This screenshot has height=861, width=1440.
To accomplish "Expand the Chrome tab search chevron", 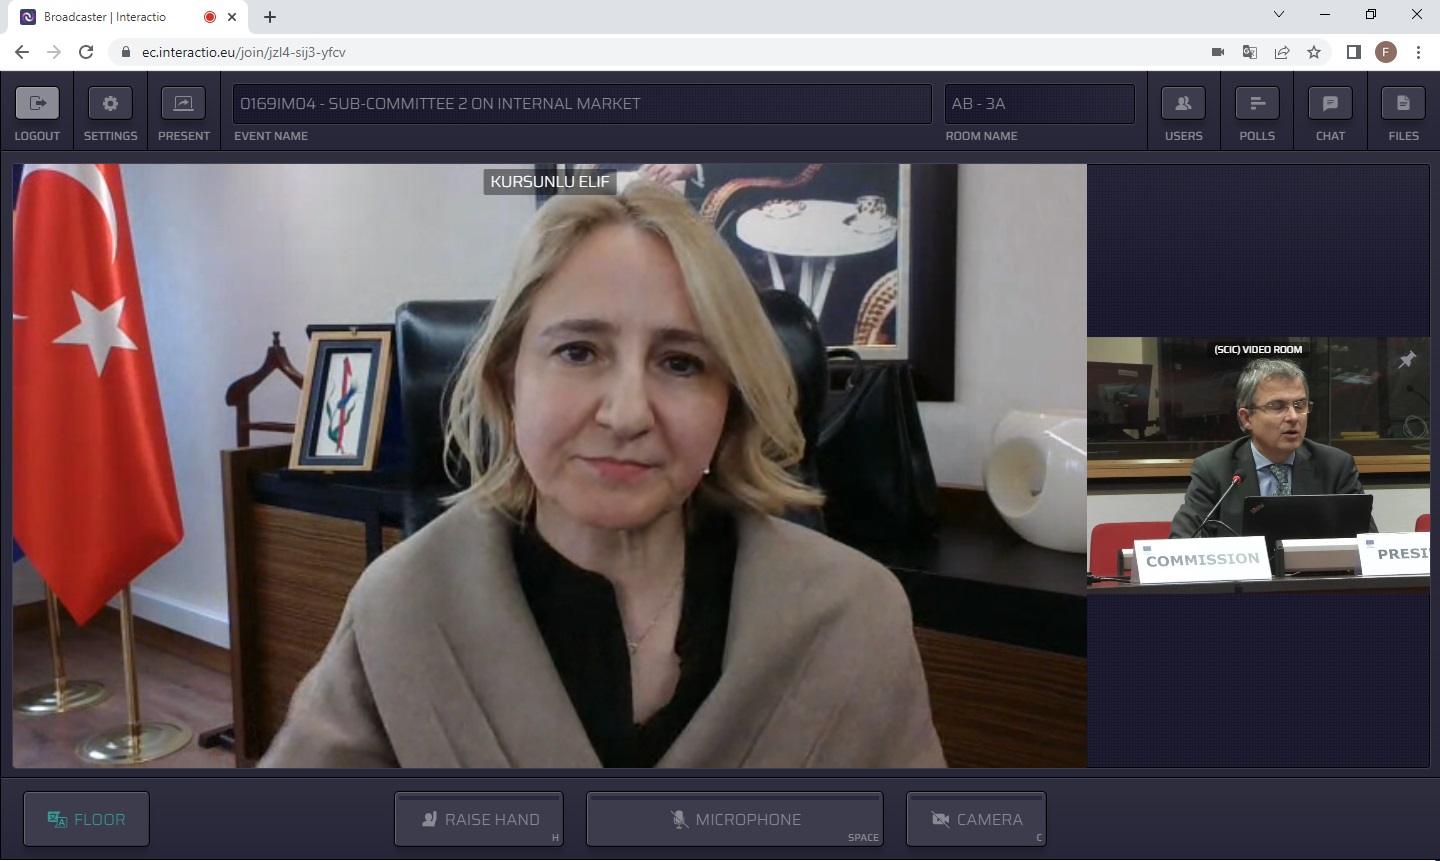I will [1278, 15].
